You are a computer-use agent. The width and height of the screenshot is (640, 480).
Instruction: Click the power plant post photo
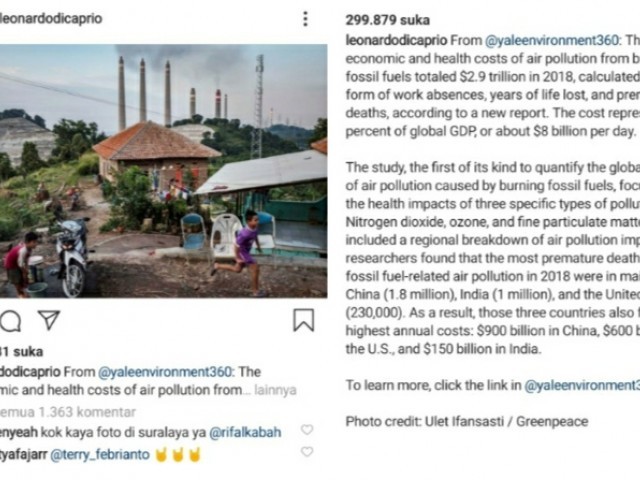click(163, 170)
